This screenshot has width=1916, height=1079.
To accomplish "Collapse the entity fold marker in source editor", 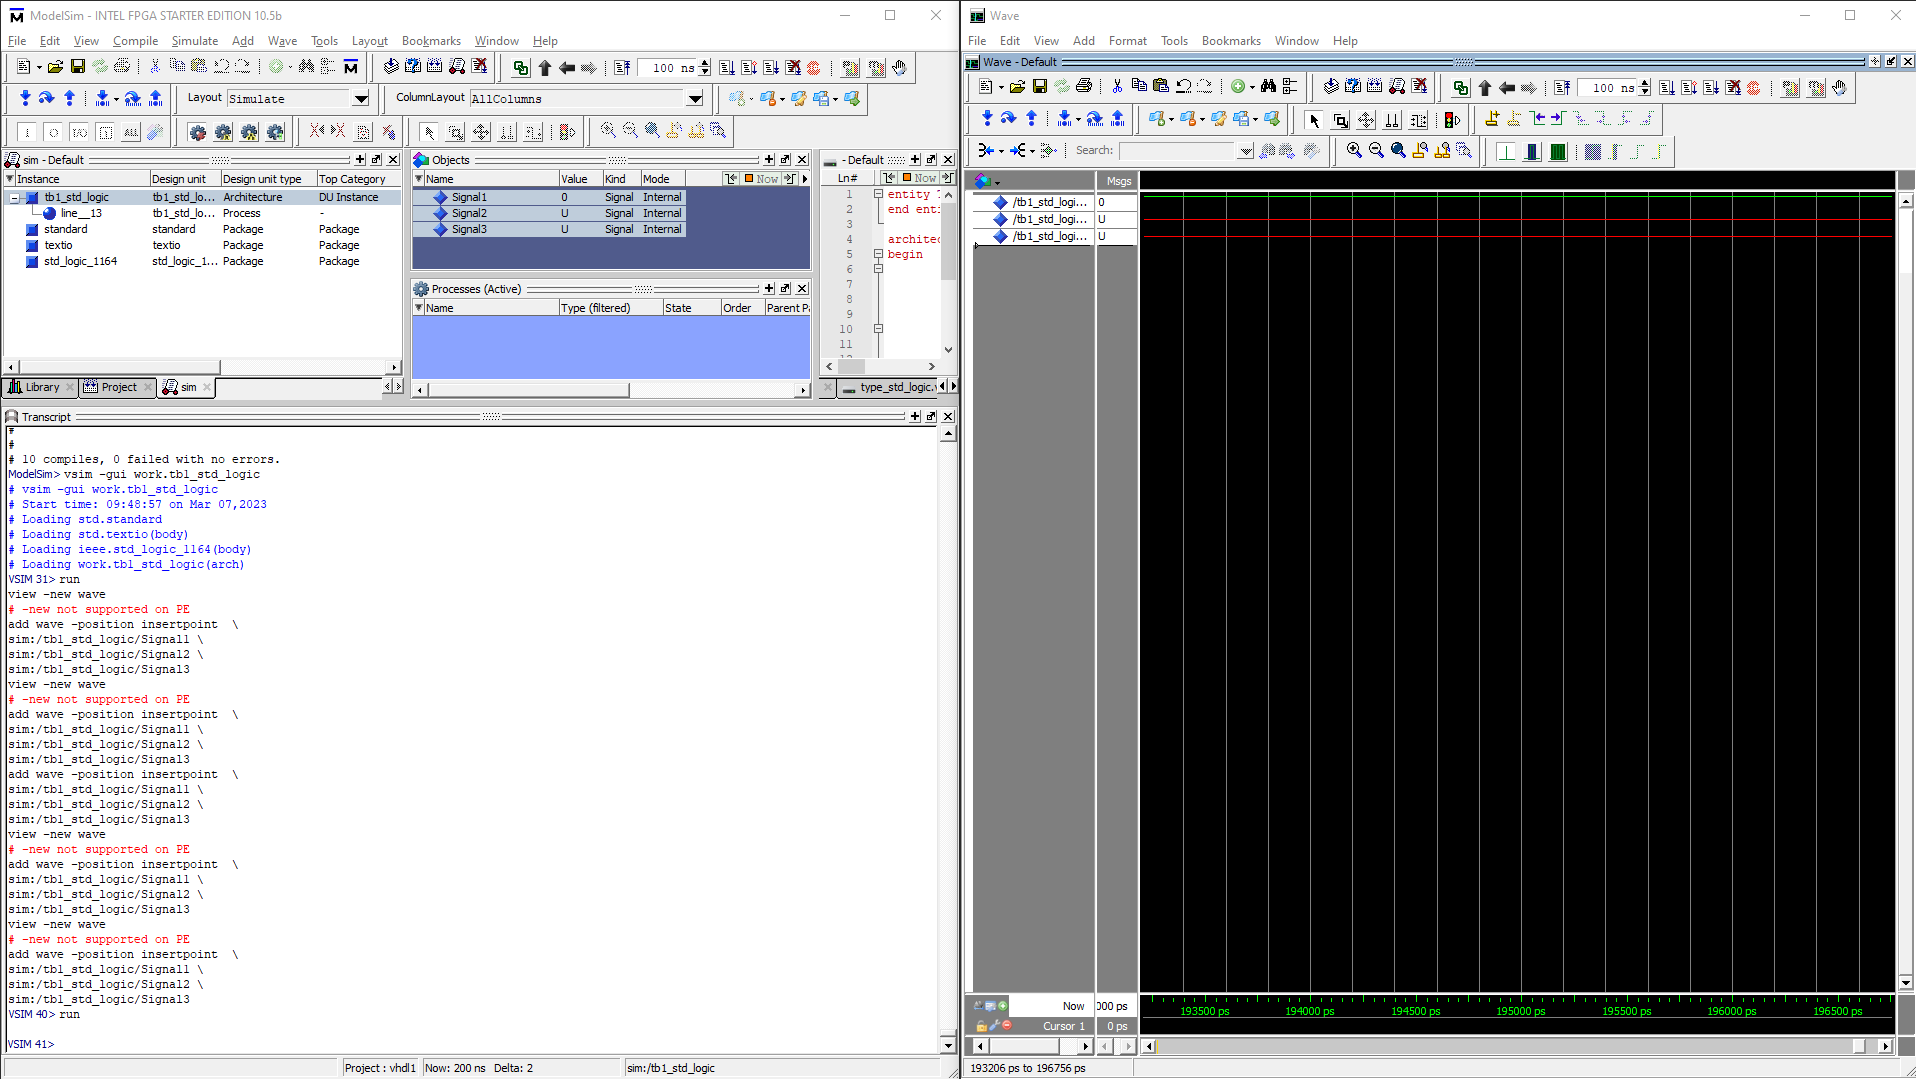I will pyautogui.click(x=878, y=194).
